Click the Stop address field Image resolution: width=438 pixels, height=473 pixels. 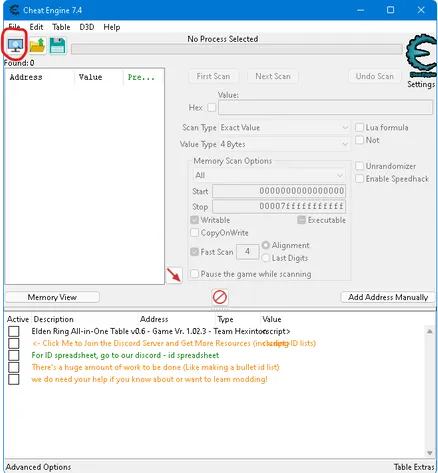tap(279, 206)
